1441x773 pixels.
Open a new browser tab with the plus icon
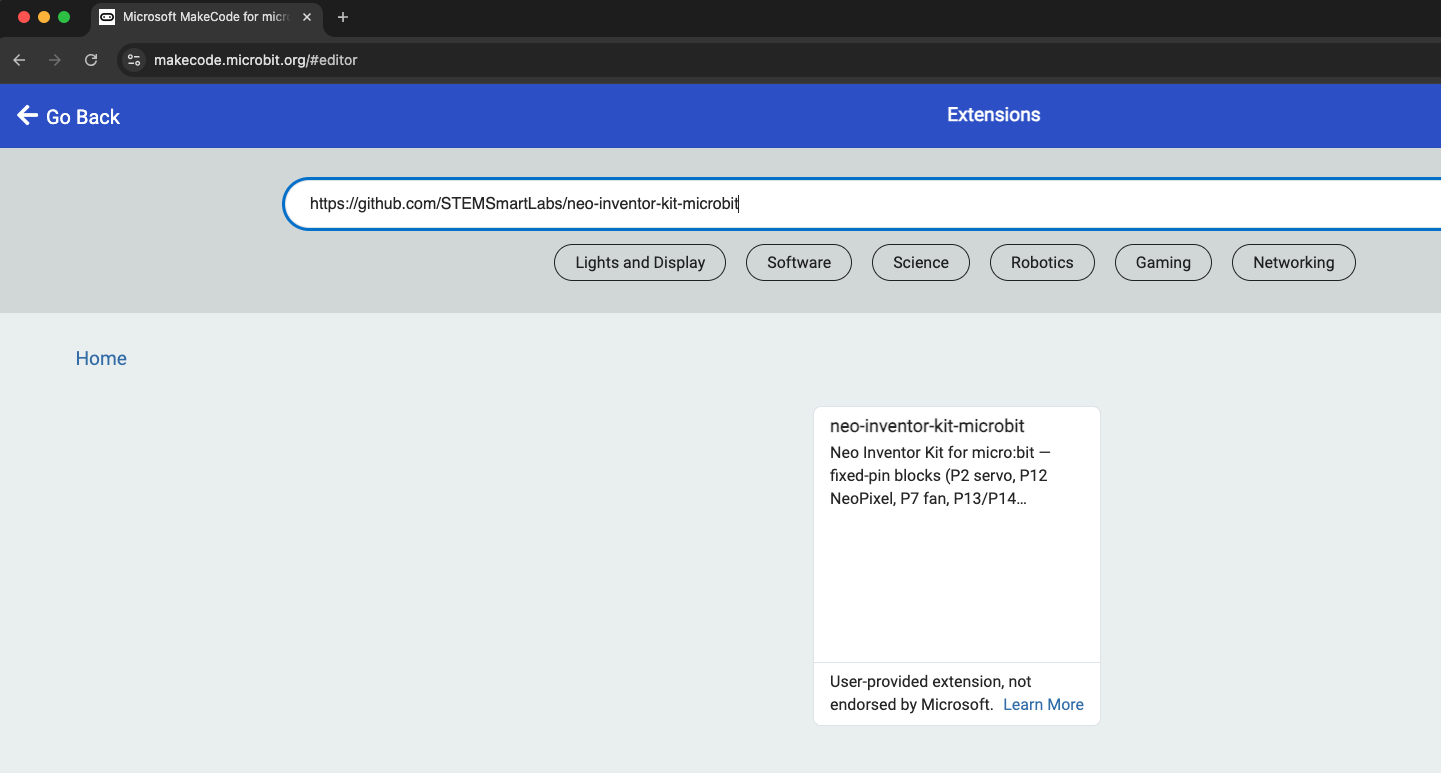pos(343,17)
